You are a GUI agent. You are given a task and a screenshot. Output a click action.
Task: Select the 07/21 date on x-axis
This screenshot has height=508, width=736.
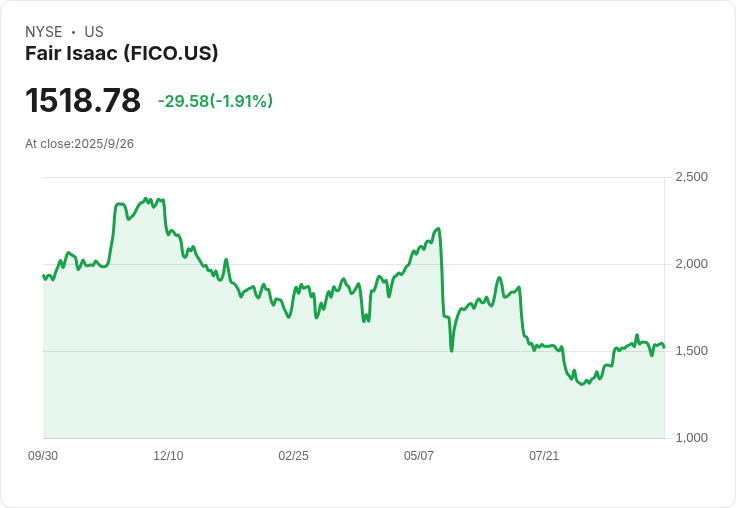pyautogui.click(x=544, y=456)
